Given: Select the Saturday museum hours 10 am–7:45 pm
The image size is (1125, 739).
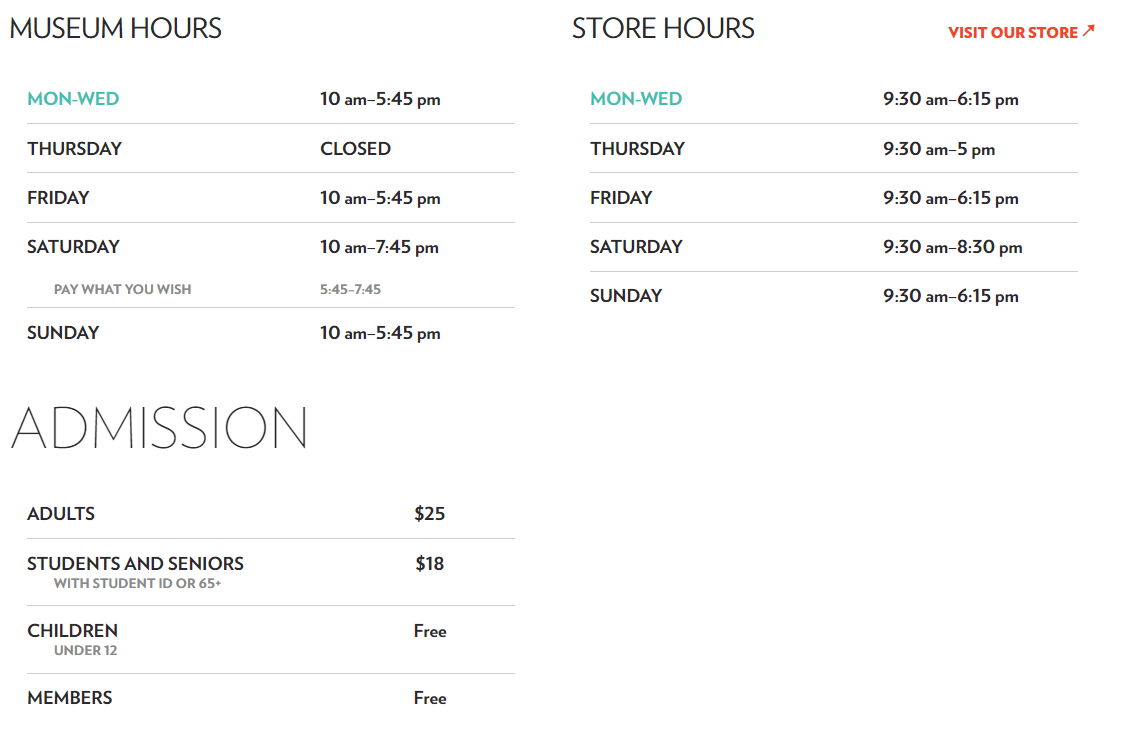Looking at the screenshot, I should (x=379, y=247).
